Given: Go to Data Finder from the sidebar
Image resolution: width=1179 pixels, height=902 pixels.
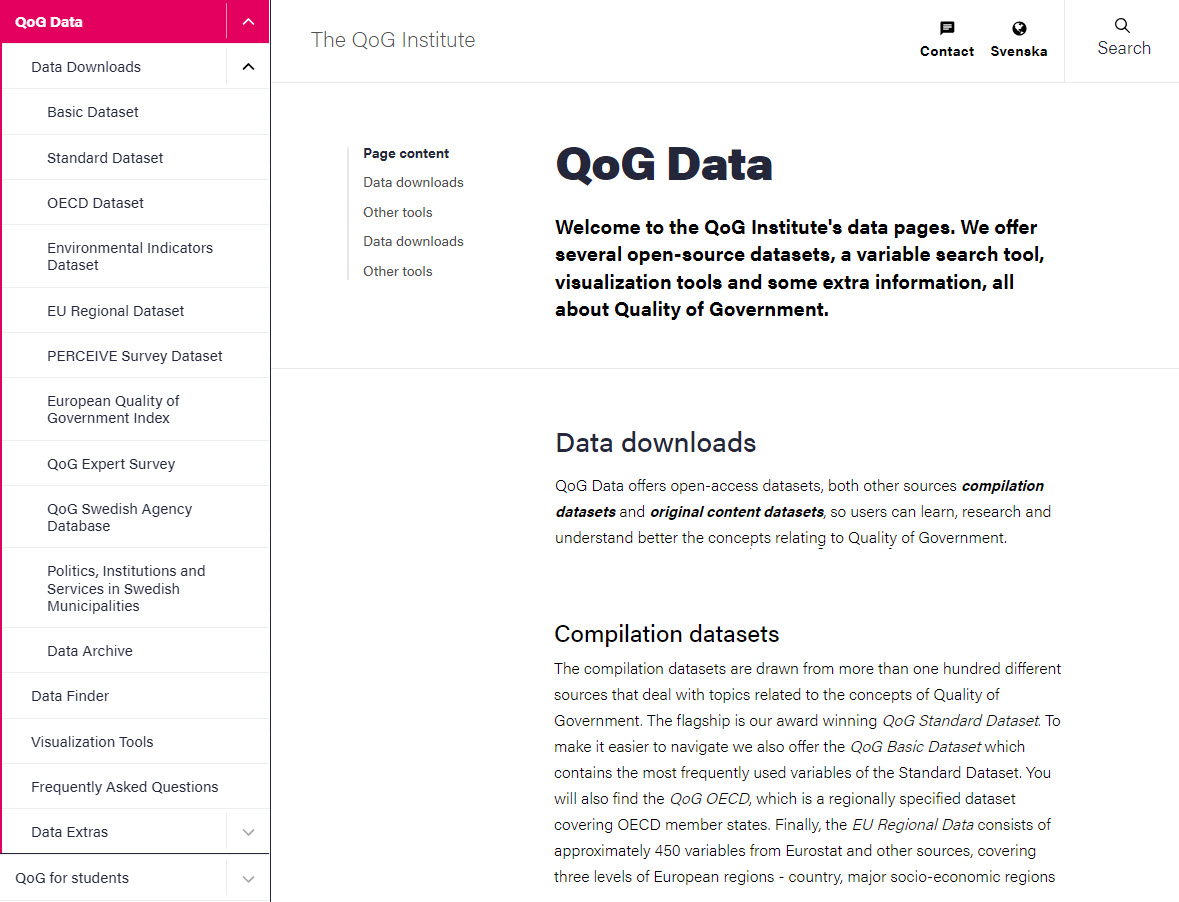Looking at the screenshot, I should click(x=70, y=695).
